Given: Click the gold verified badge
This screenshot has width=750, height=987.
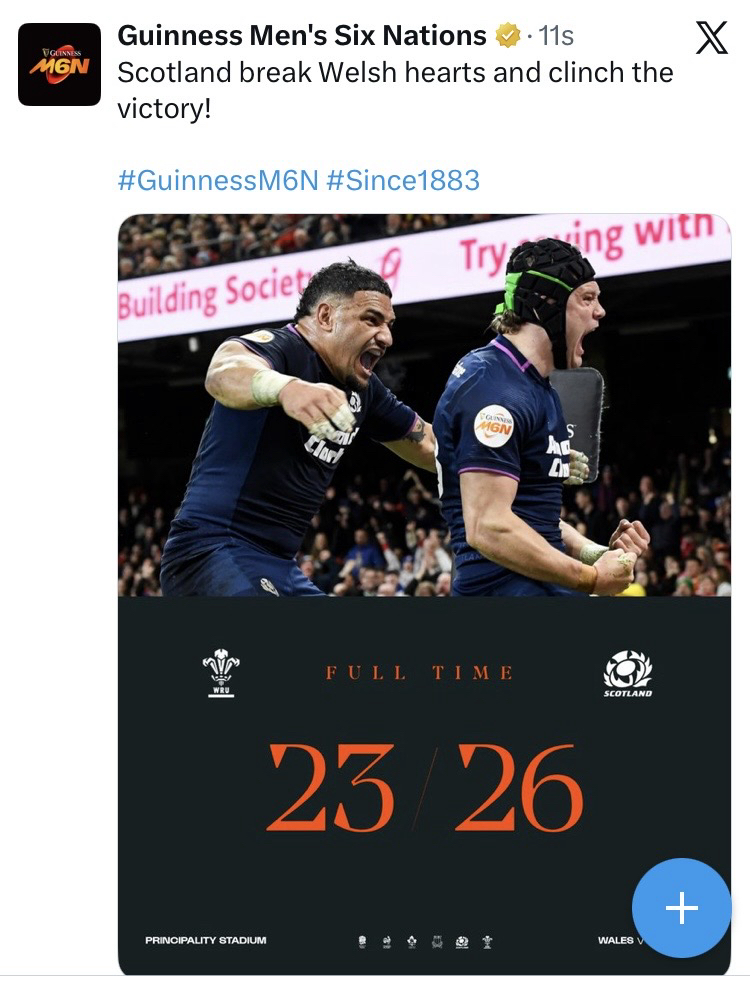Looking at the screenshot, I should 508,37.
